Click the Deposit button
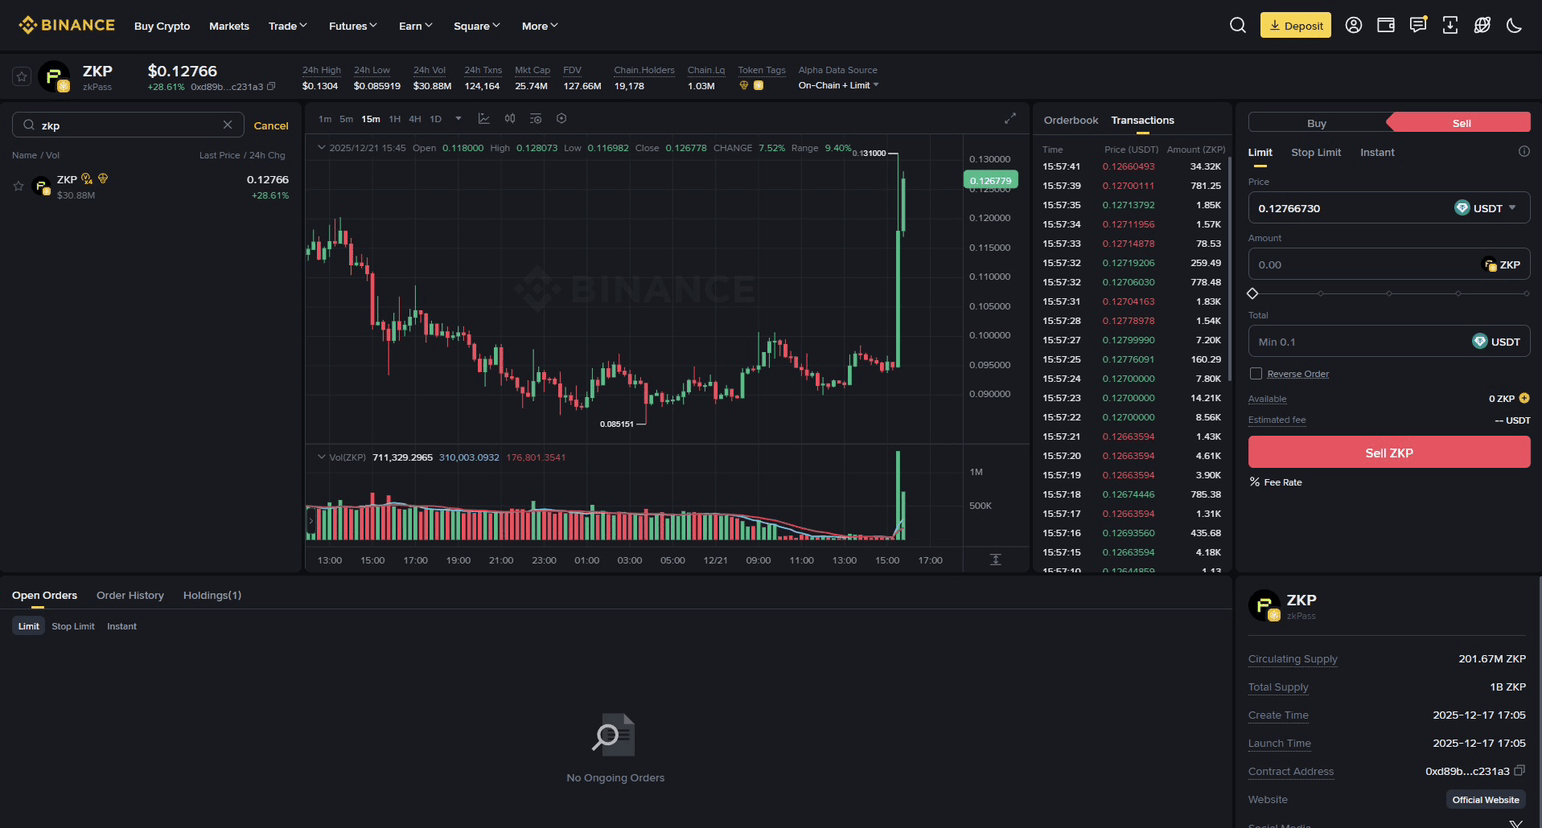 [1295, 25]
